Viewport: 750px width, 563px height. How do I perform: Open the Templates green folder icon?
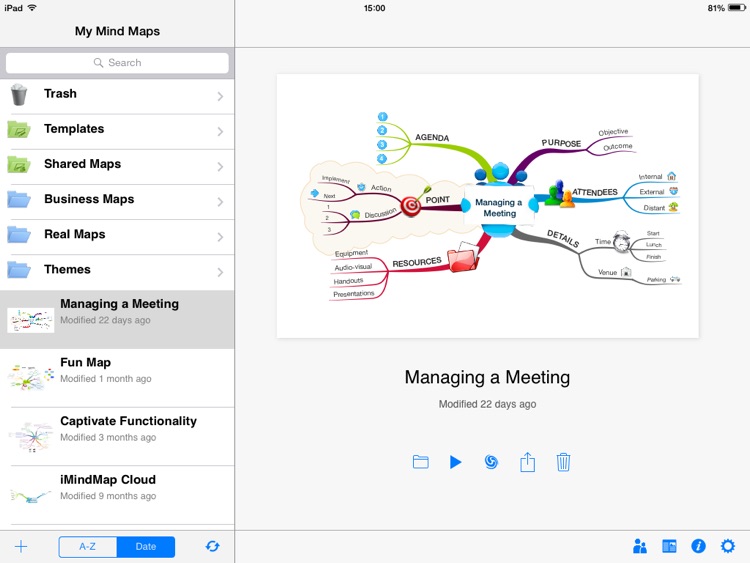pyautogui.click(x=19, y=129)
